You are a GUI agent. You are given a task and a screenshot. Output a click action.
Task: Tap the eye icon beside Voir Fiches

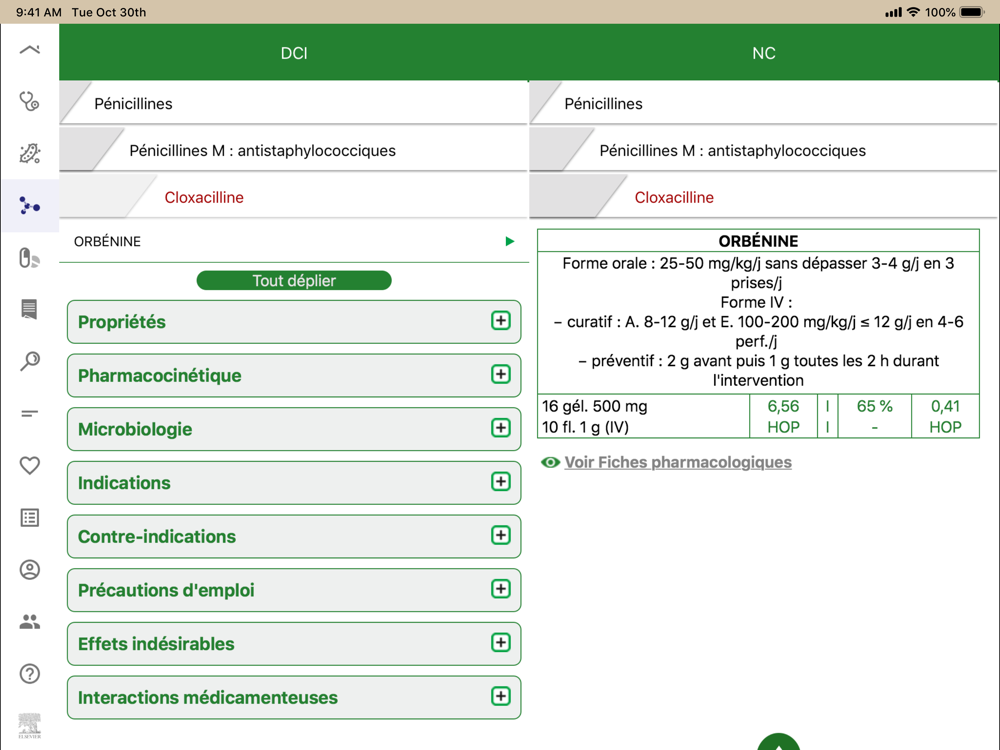tap(550, 462)
